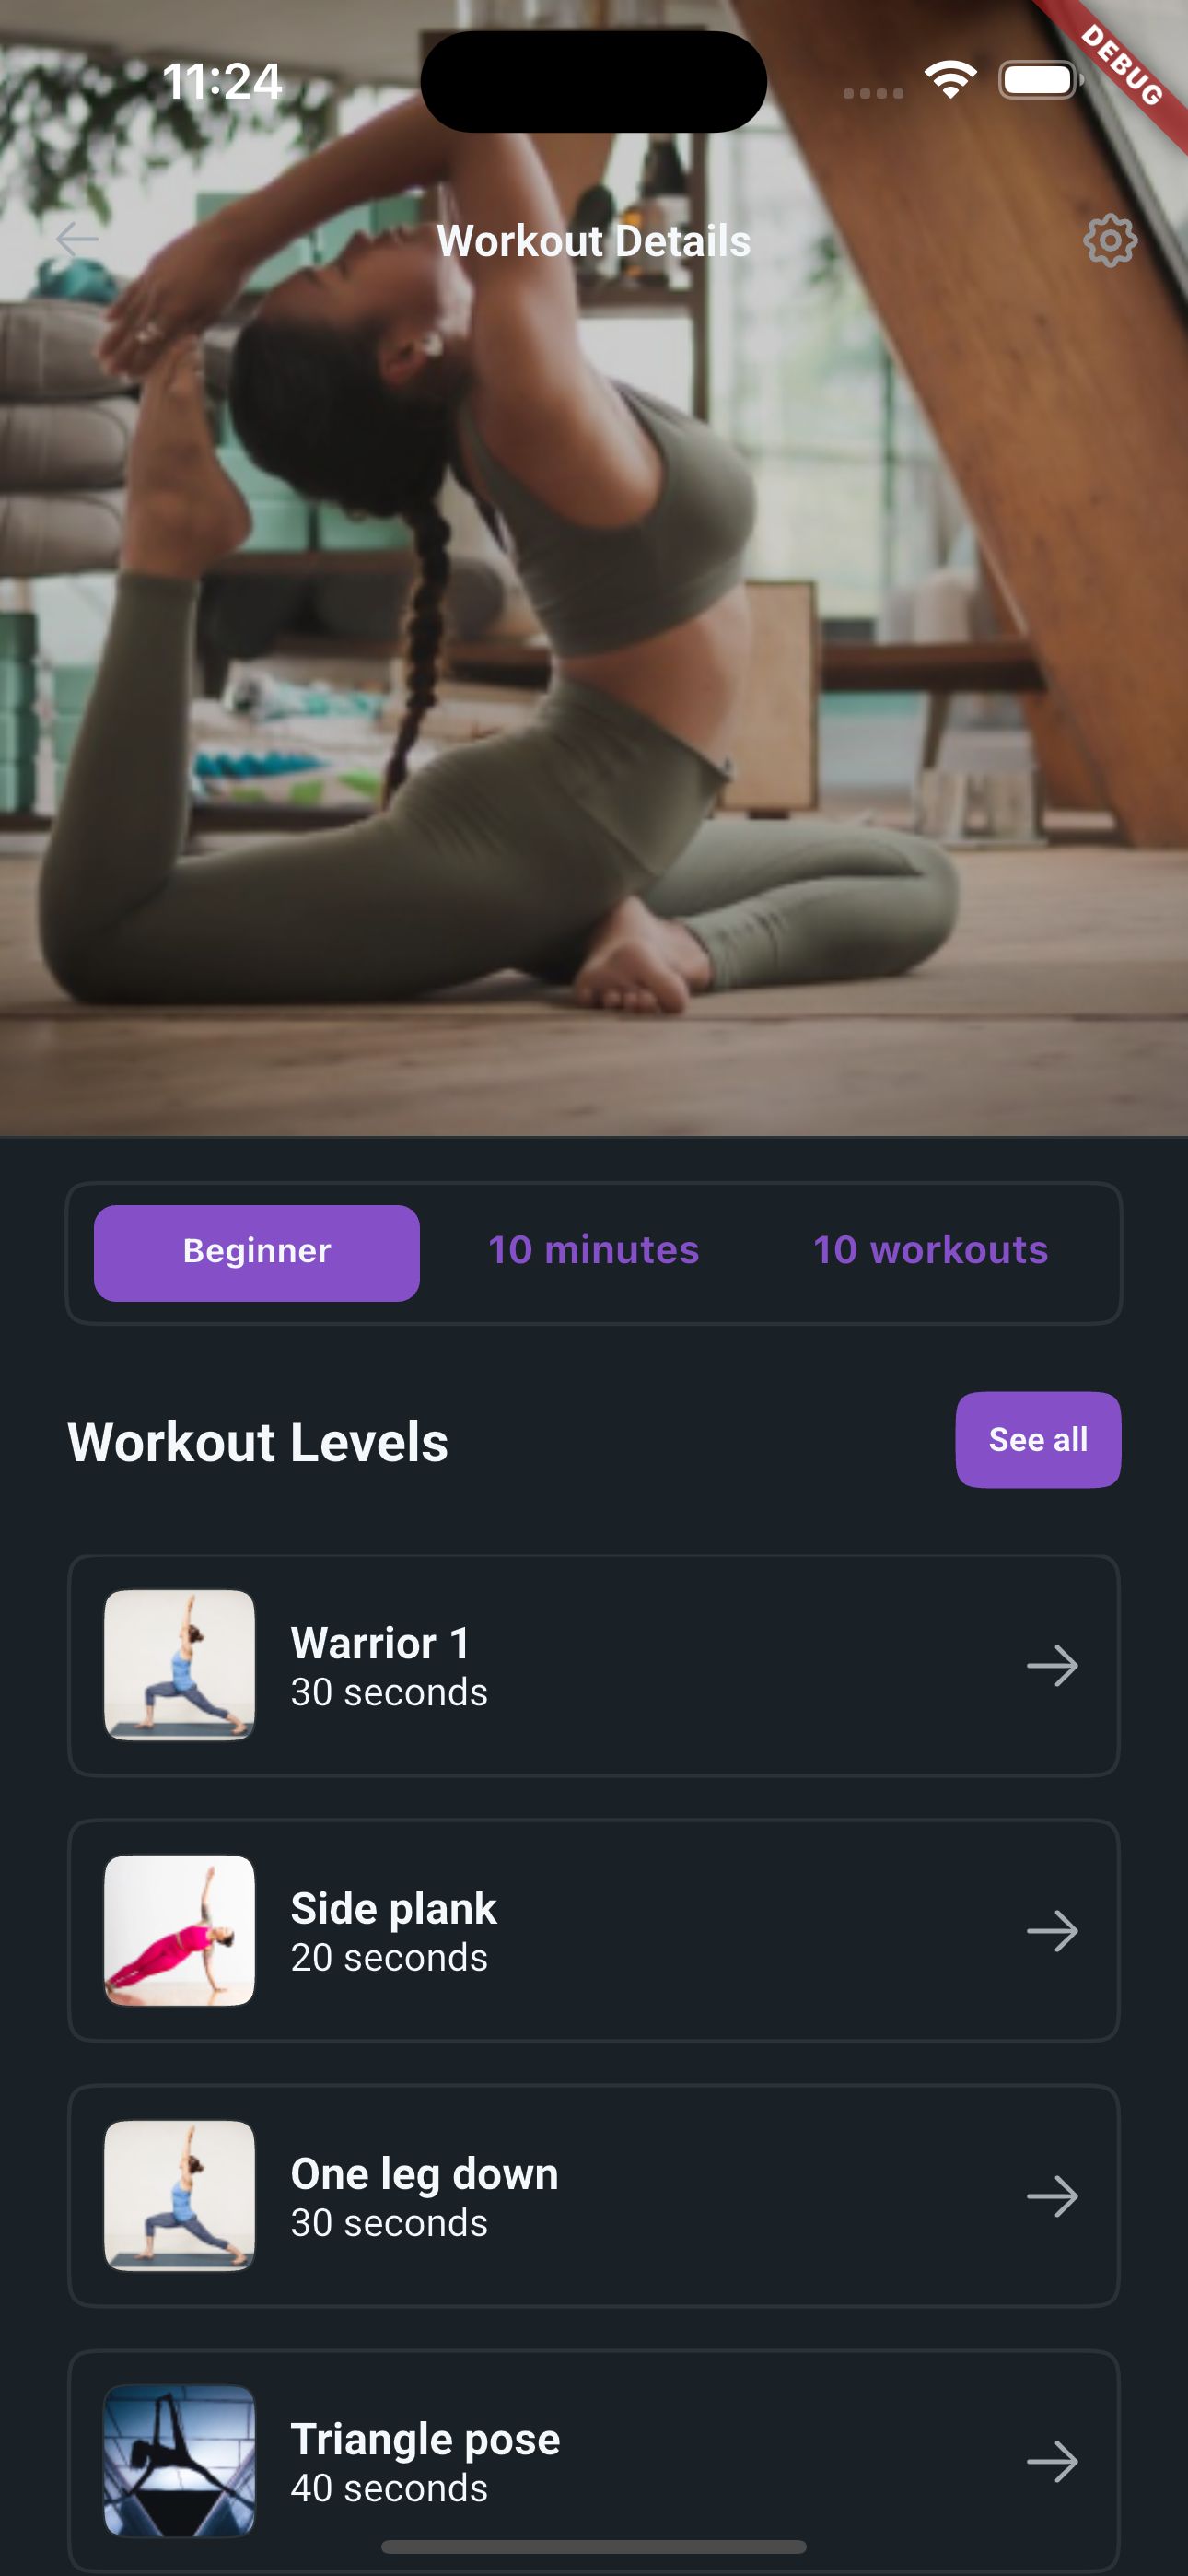Tap the Wi-Fi status icon
Viewport: 1188px width, 2576px height.
pos(950,80)
